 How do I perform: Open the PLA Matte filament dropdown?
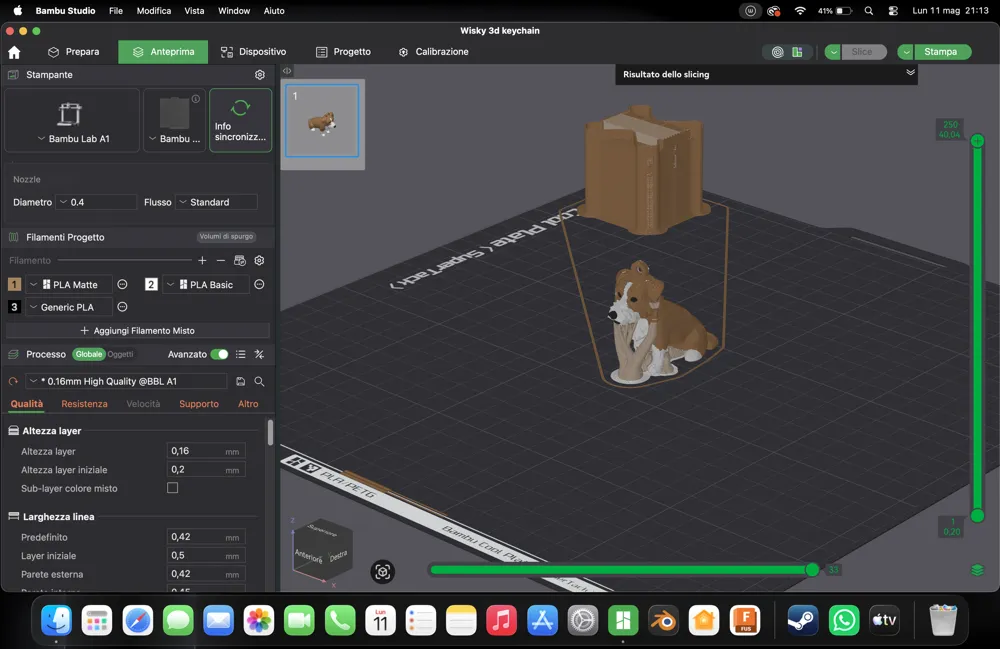pos(69,284)
